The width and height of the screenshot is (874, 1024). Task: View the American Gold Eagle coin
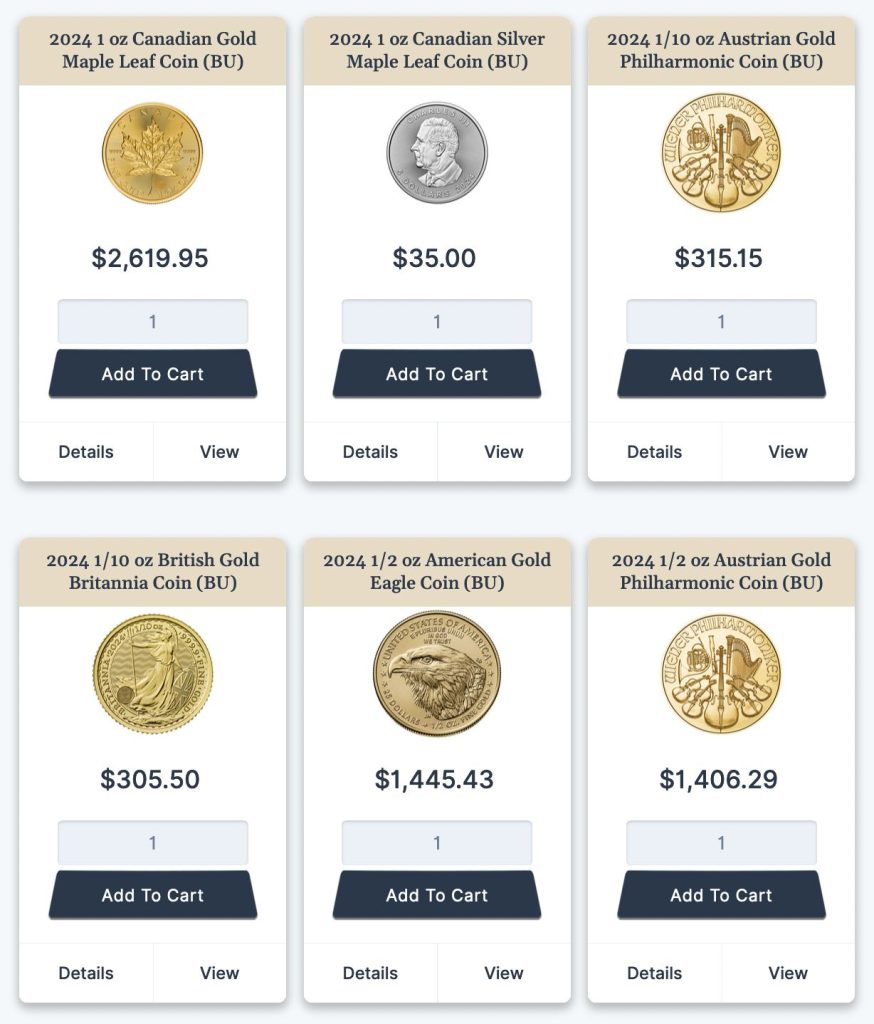[x=504, y=973]
